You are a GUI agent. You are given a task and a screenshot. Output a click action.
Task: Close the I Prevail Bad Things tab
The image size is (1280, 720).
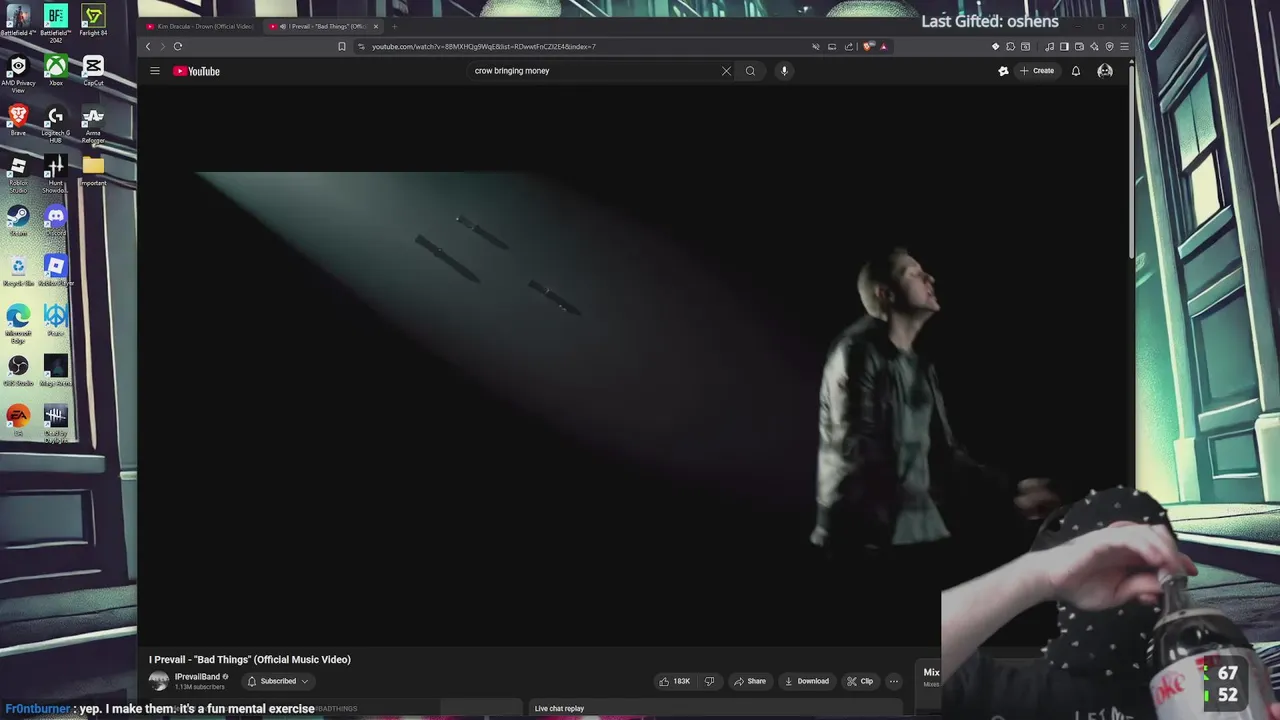pyautogui.click(x=376, y=27)
